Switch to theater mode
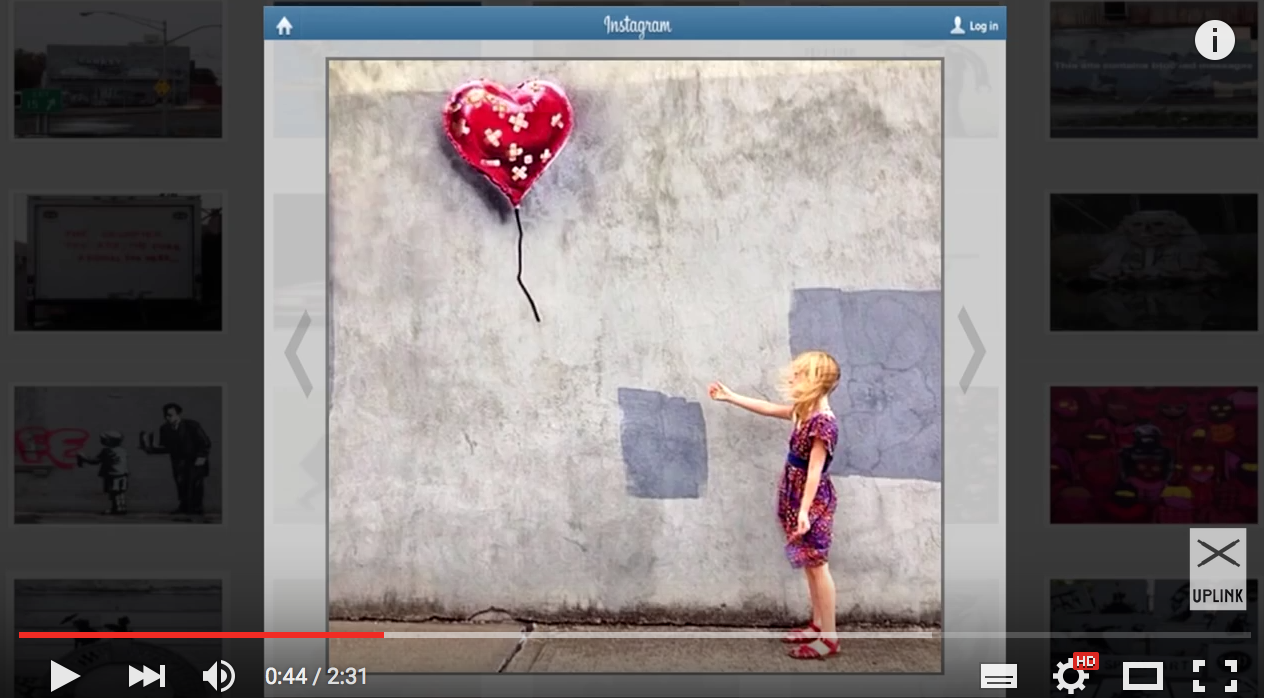Image resolution: width=1264 pixels, height=698 pixels. (x=1143, y=676)
